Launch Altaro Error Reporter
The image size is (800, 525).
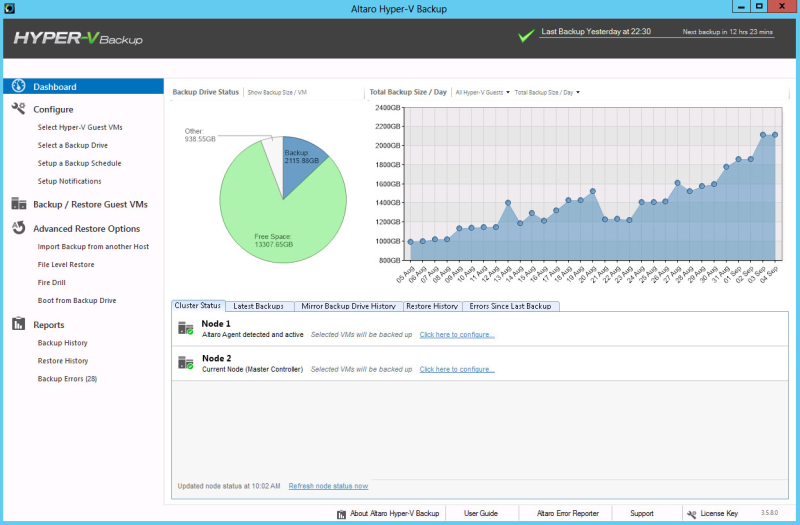[x=567, y=513]
